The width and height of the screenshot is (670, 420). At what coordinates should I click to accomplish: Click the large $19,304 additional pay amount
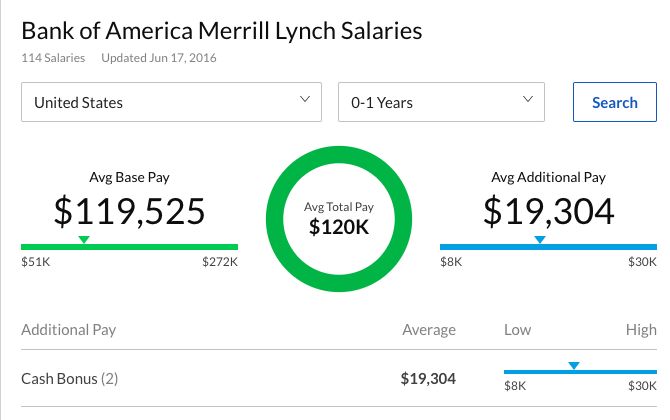[x=549, y=211]
